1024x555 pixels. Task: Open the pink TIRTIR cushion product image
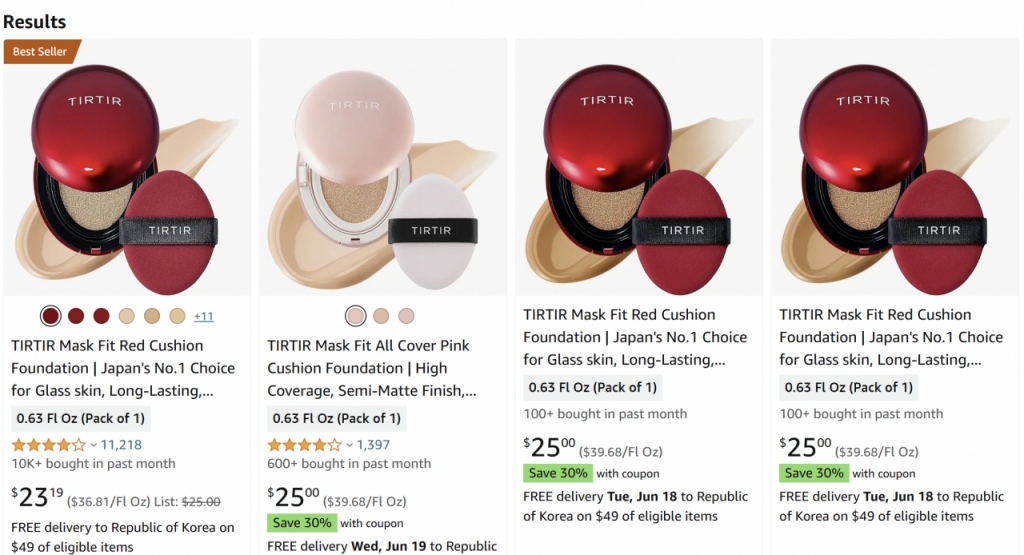[x=383, y=170]
